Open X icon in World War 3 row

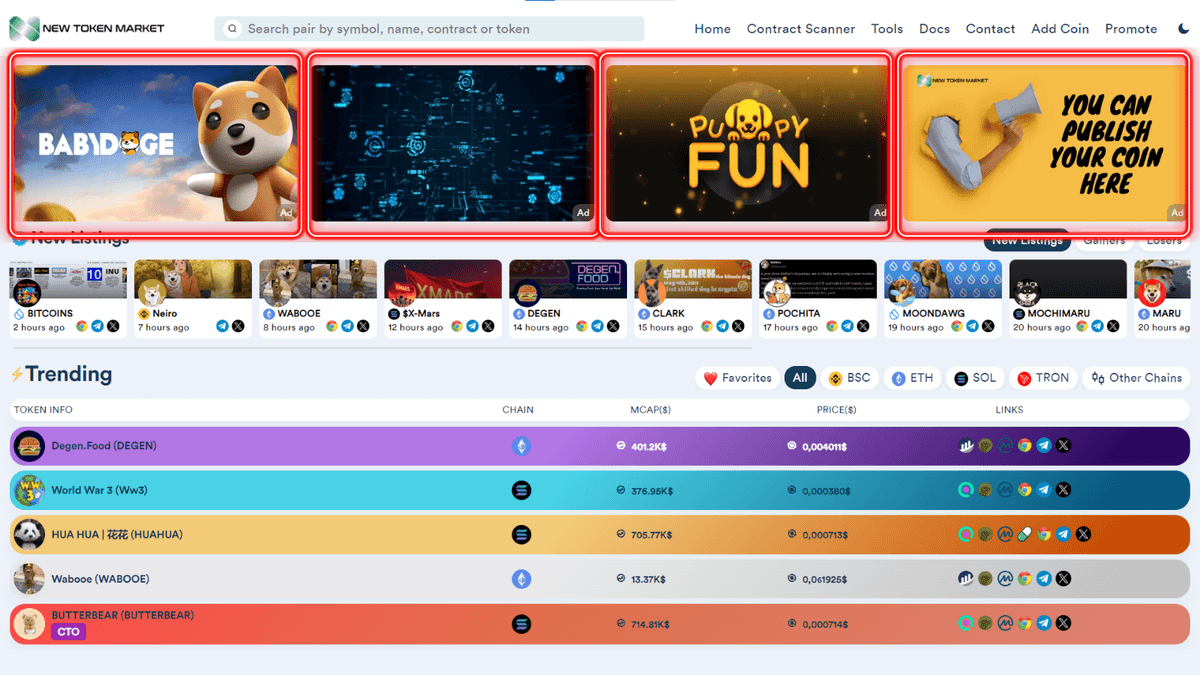[1063, 490]
